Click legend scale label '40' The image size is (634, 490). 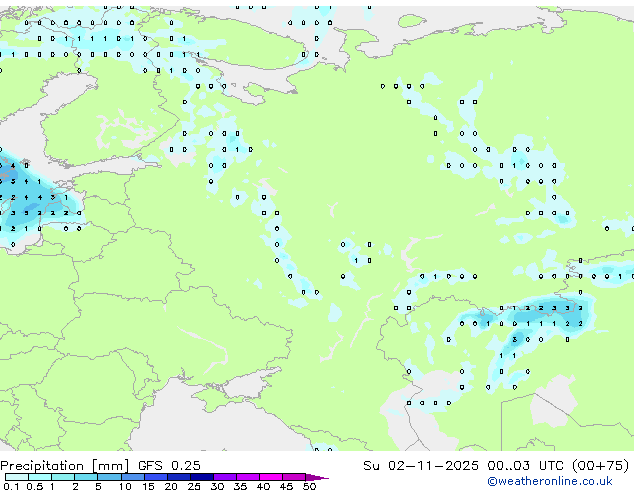click(263, 486)
